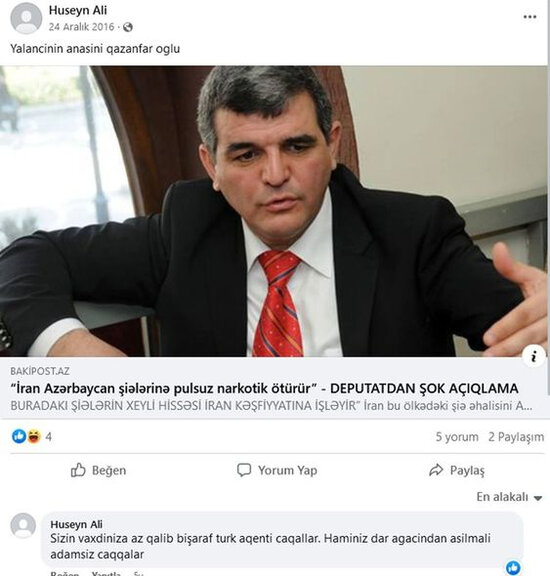The height and width of the screenshot is (576, 550).
Task: Open the 5 yorum comments list
Action: [457, 437]
